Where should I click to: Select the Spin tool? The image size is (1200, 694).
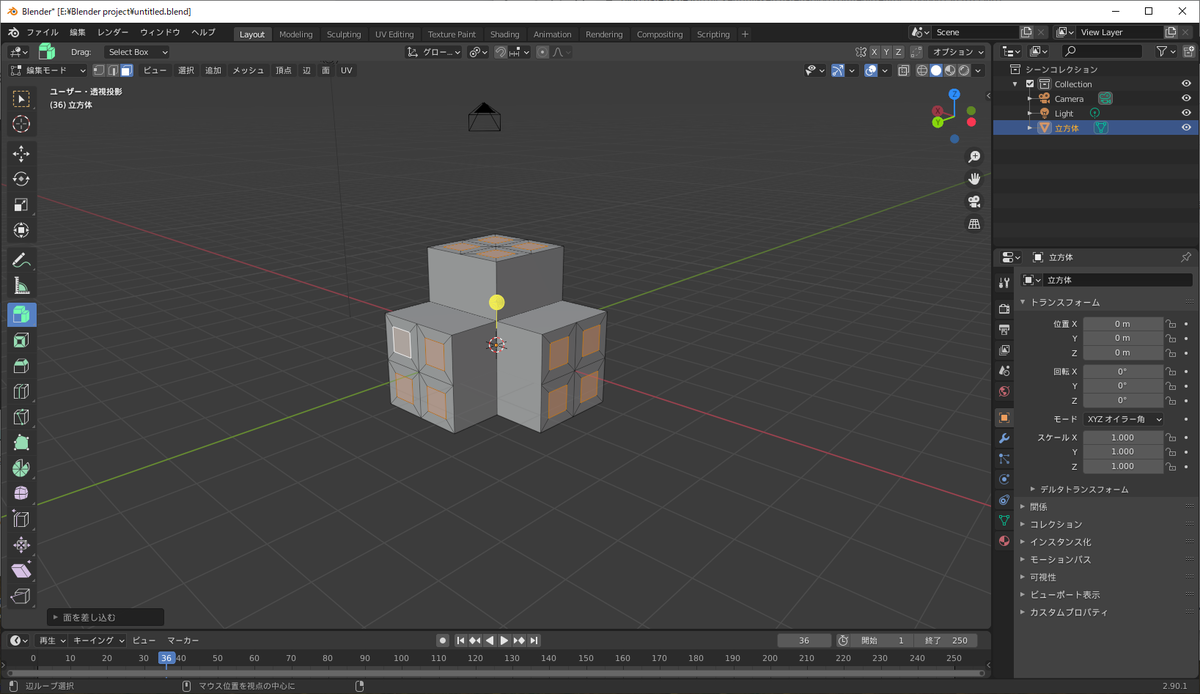click(x=21, y=468)
